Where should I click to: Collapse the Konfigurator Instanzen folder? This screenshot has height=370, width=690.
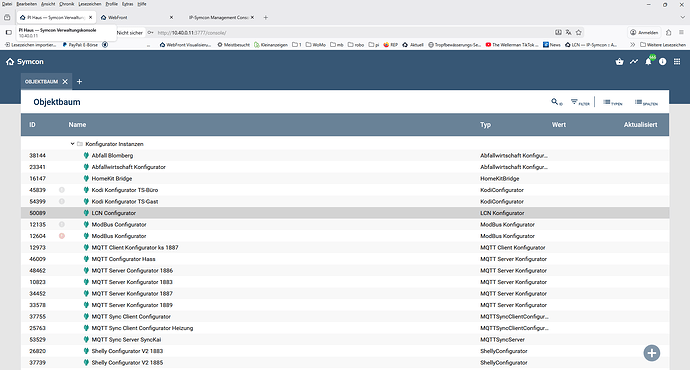pos(73,144)
